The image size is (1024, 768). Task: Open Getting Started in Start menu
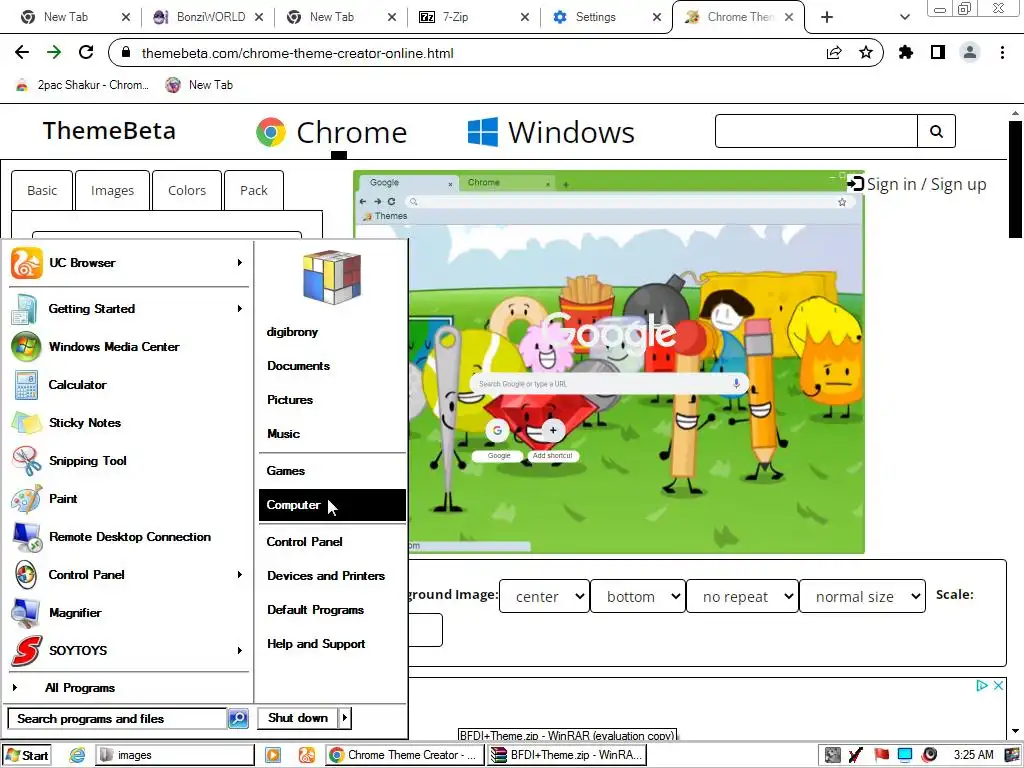pyautogui.click(x=128, y=308)
